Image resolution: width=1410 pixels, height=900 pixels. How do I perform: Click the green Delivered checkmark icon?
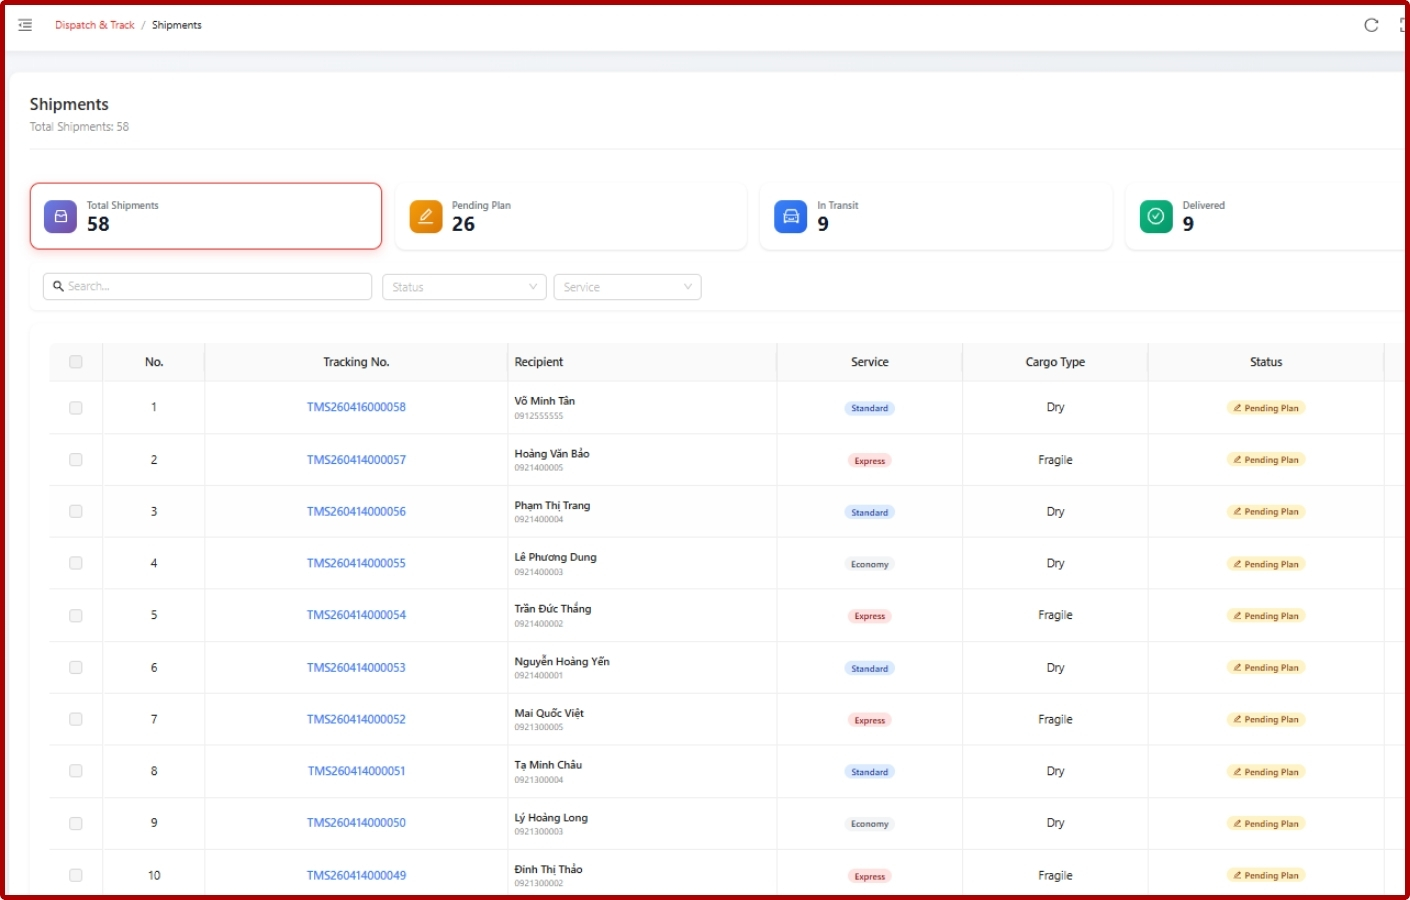[x=1156, y=216]
